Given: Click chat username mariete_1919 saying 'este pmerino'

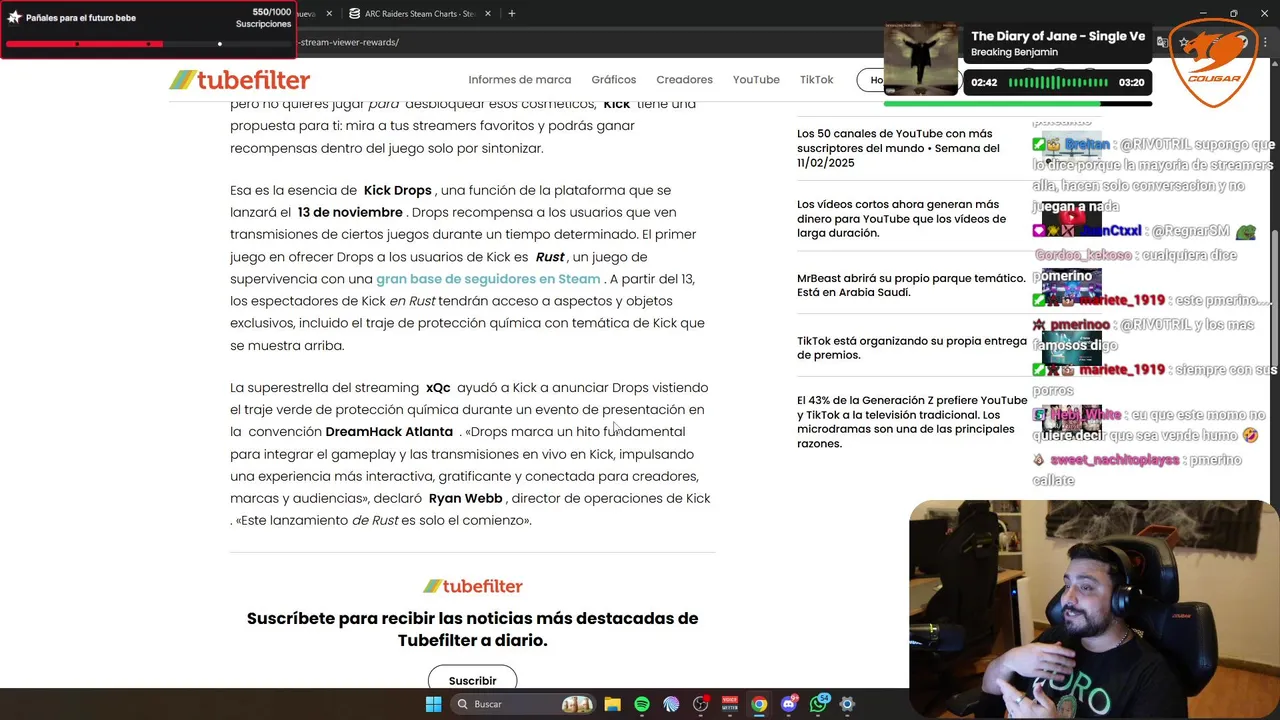Looking at the screenshot, I should (x=1121, y=300).
